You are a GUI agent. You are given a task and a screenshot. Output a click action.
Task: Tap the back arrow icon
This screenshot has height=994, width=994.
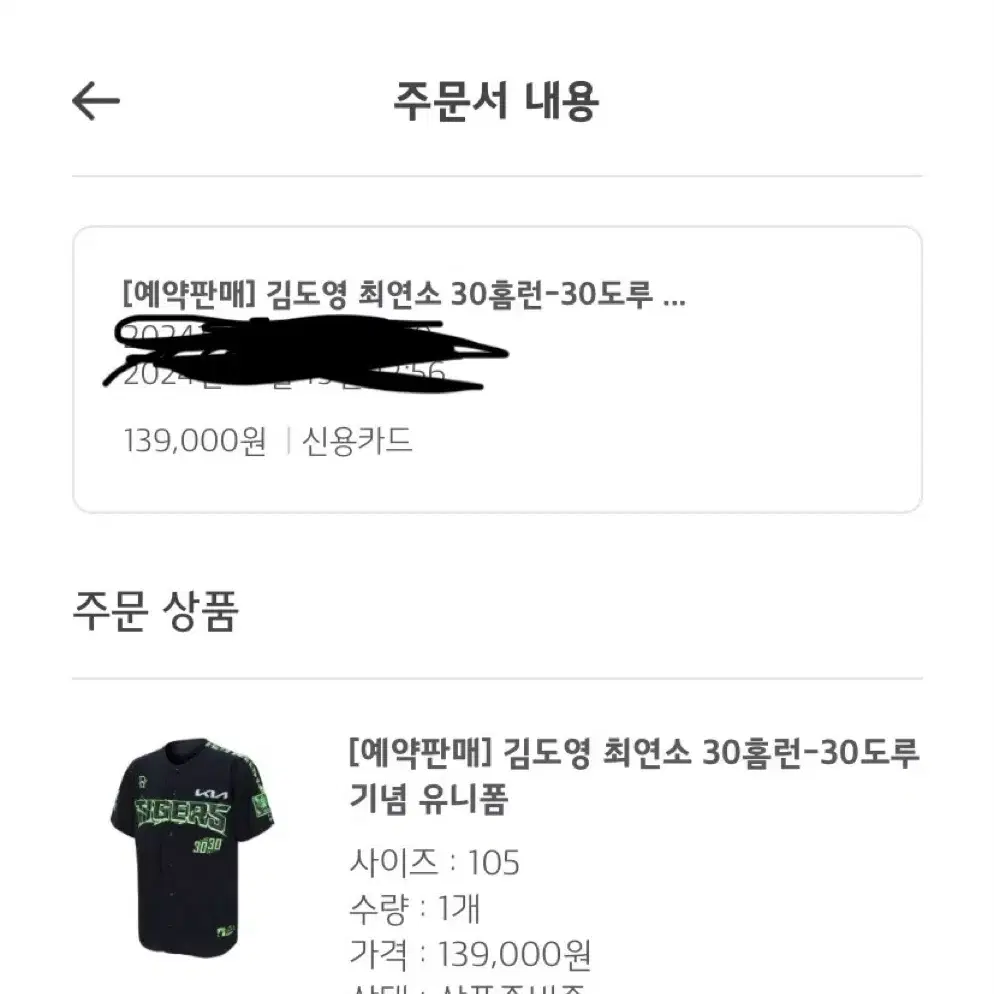click(96, 101)
